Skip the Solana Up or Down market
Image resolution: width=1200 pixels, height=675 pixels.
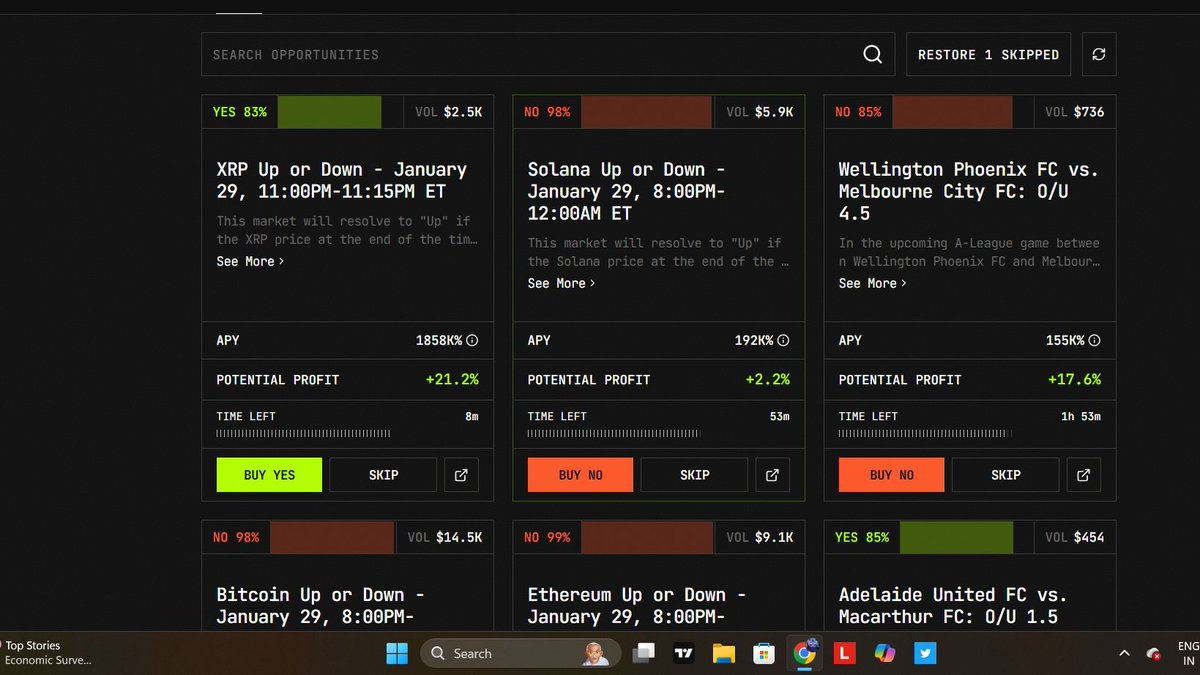pos(694,475)
